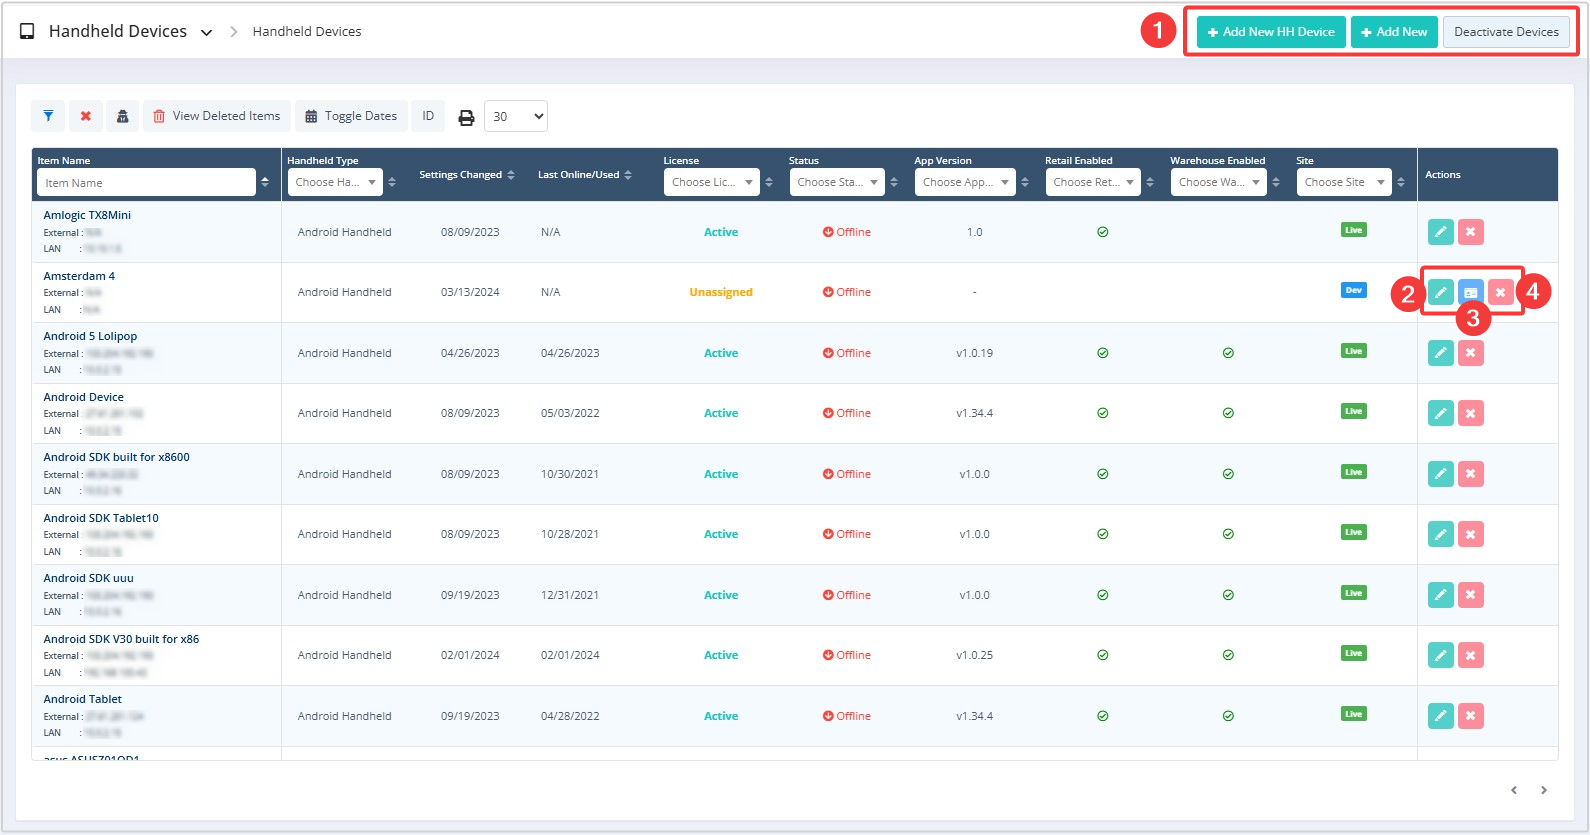Click Toggle Dates button

[x=351, y=116]
